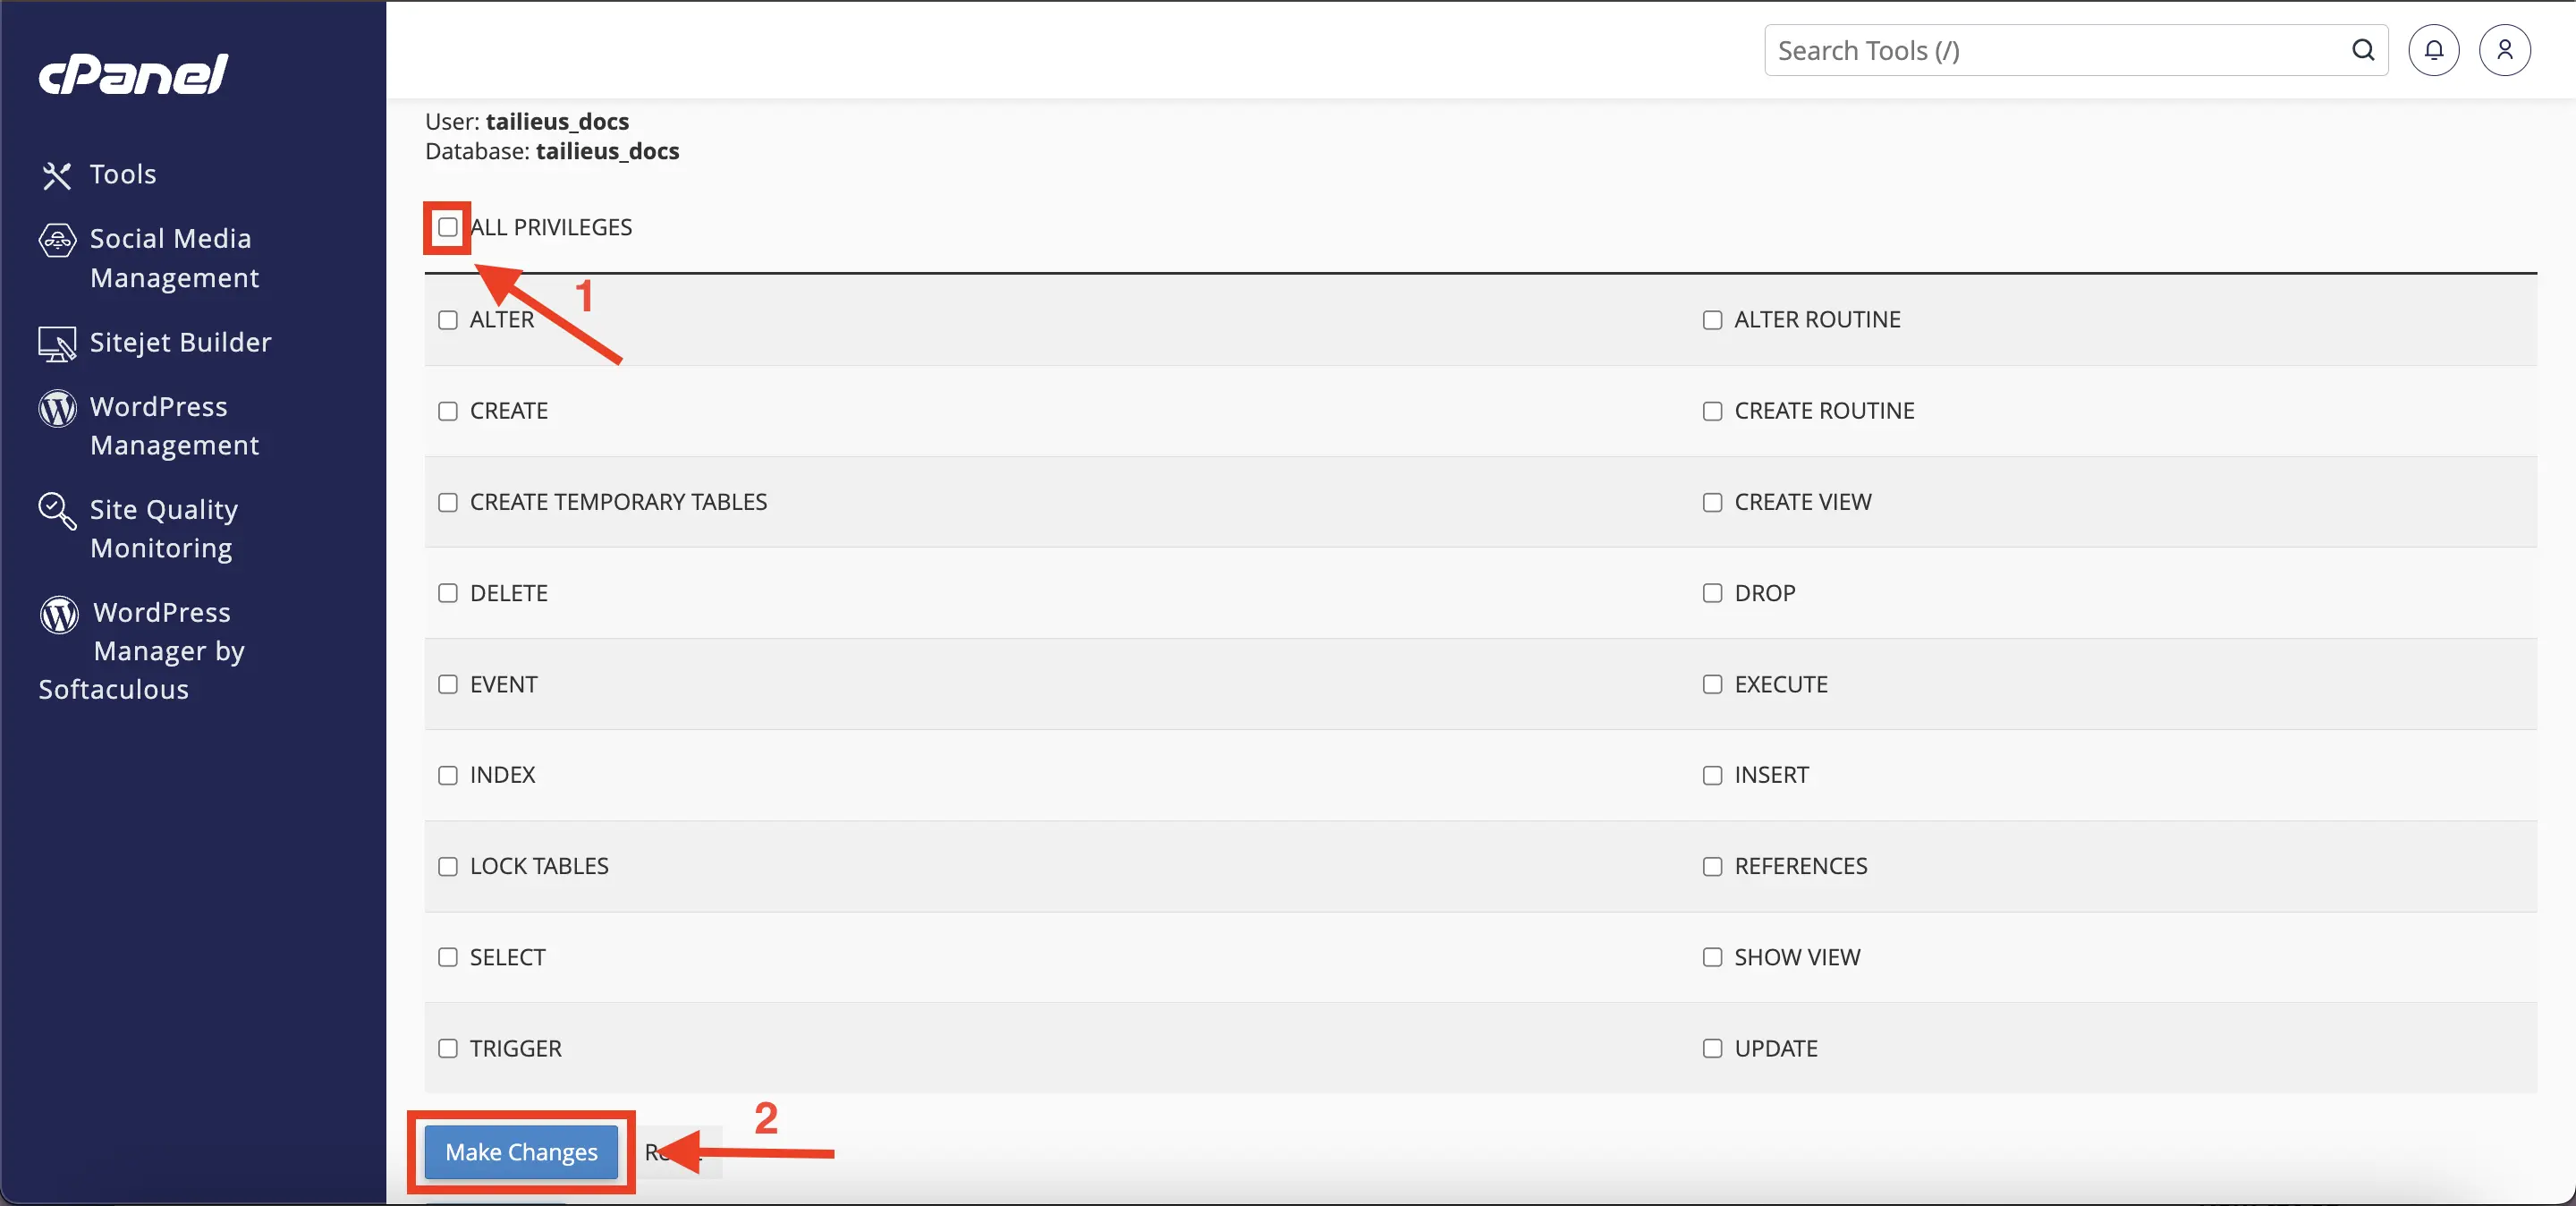Click the LOCK TABLES label text
Image resolution: width=2576 pixels, height=1206 pixels.
539,866
